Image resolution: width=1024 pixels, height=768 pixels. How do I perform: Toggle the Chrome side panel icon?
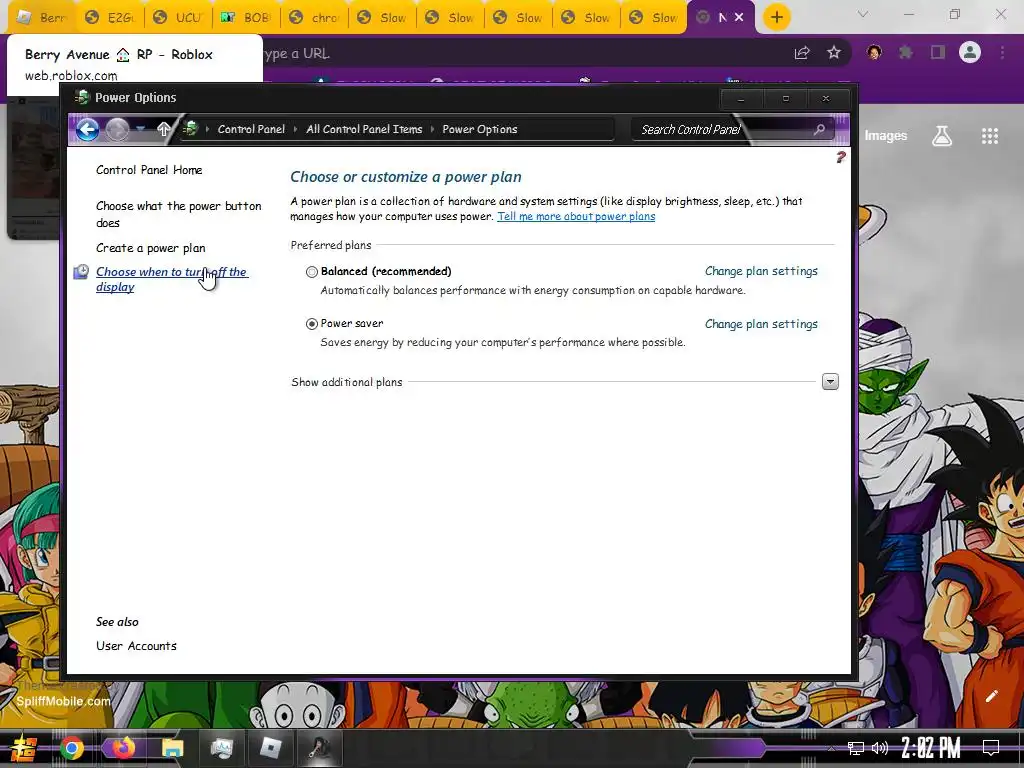[938, 53]
